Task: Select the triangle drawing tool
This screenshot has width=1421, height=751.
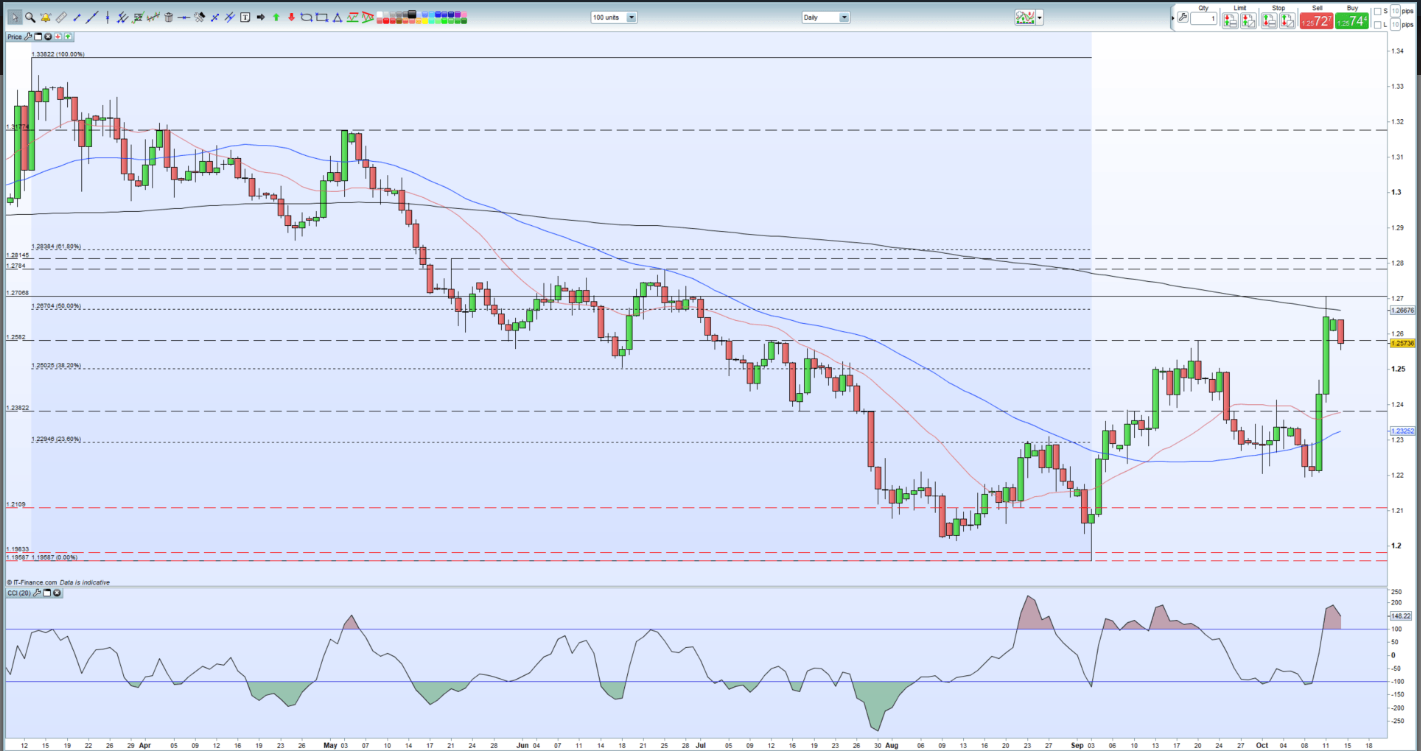Action: [337, 17]
